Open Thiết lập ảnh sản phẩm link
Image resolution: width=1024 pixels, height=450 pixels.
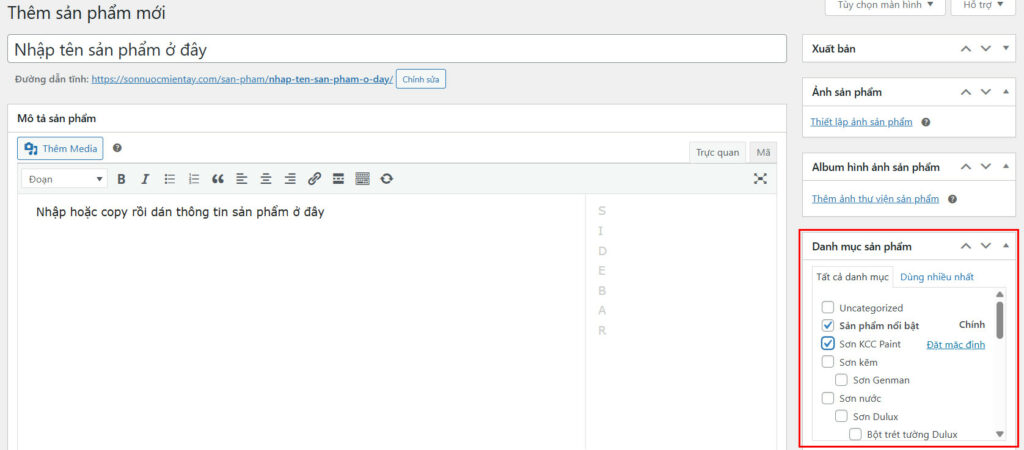click(861, 122)
